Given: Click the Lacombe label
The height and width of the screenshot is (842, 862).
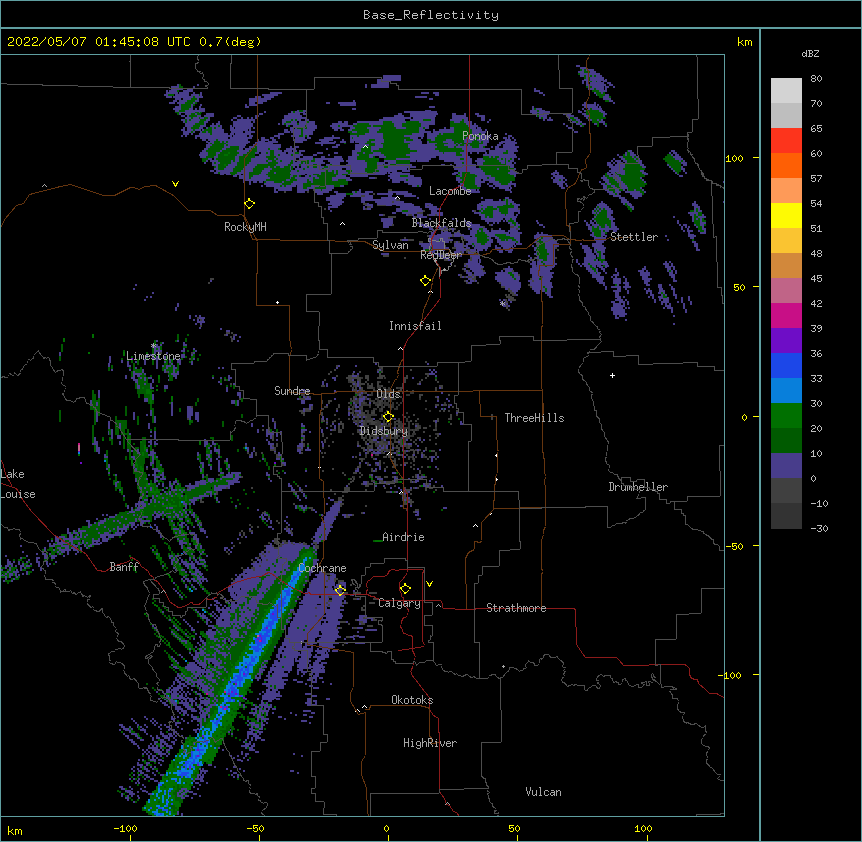Looking at the screenshot, I should point(450,191).
